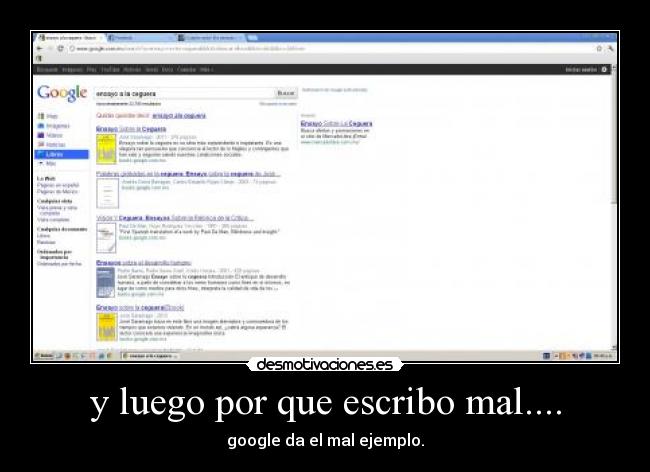Screen dimensions: 650x472
Task: Open YouTube in the black Google bar
Action: point(110,70)
